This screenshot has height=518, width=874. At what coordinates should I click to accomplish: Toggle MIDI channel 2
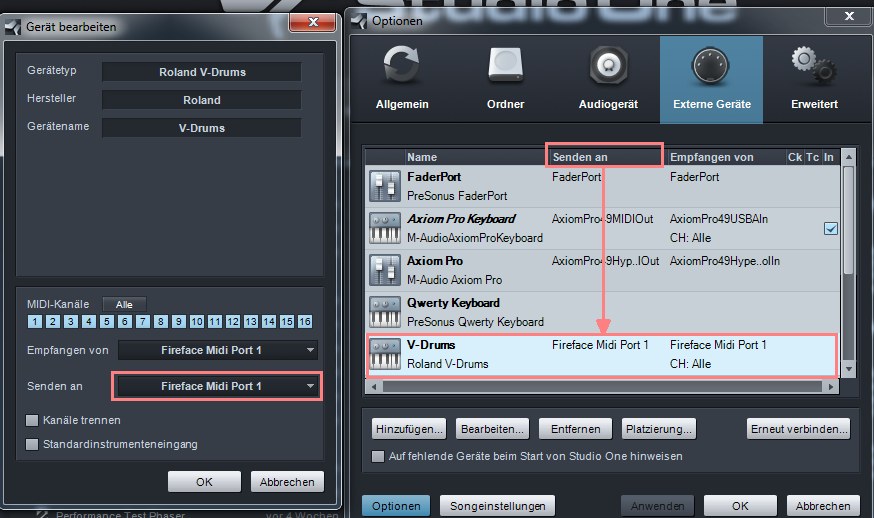[x=52, y=322]
